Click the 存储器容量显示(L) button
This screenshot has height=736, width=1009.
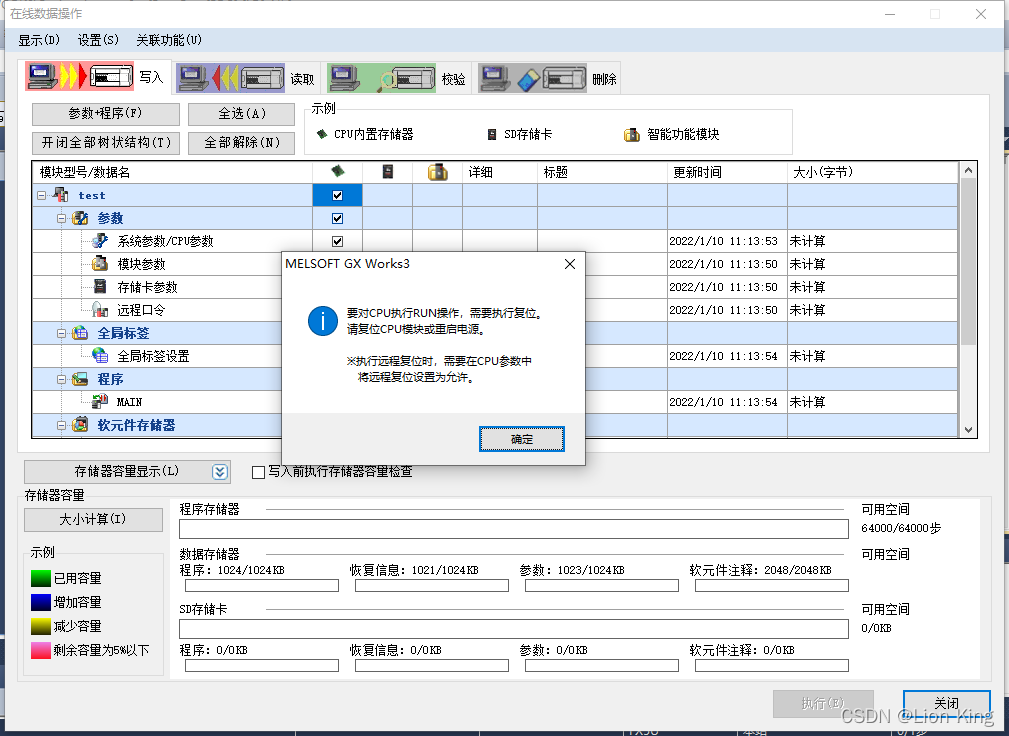tap(127, 472)
